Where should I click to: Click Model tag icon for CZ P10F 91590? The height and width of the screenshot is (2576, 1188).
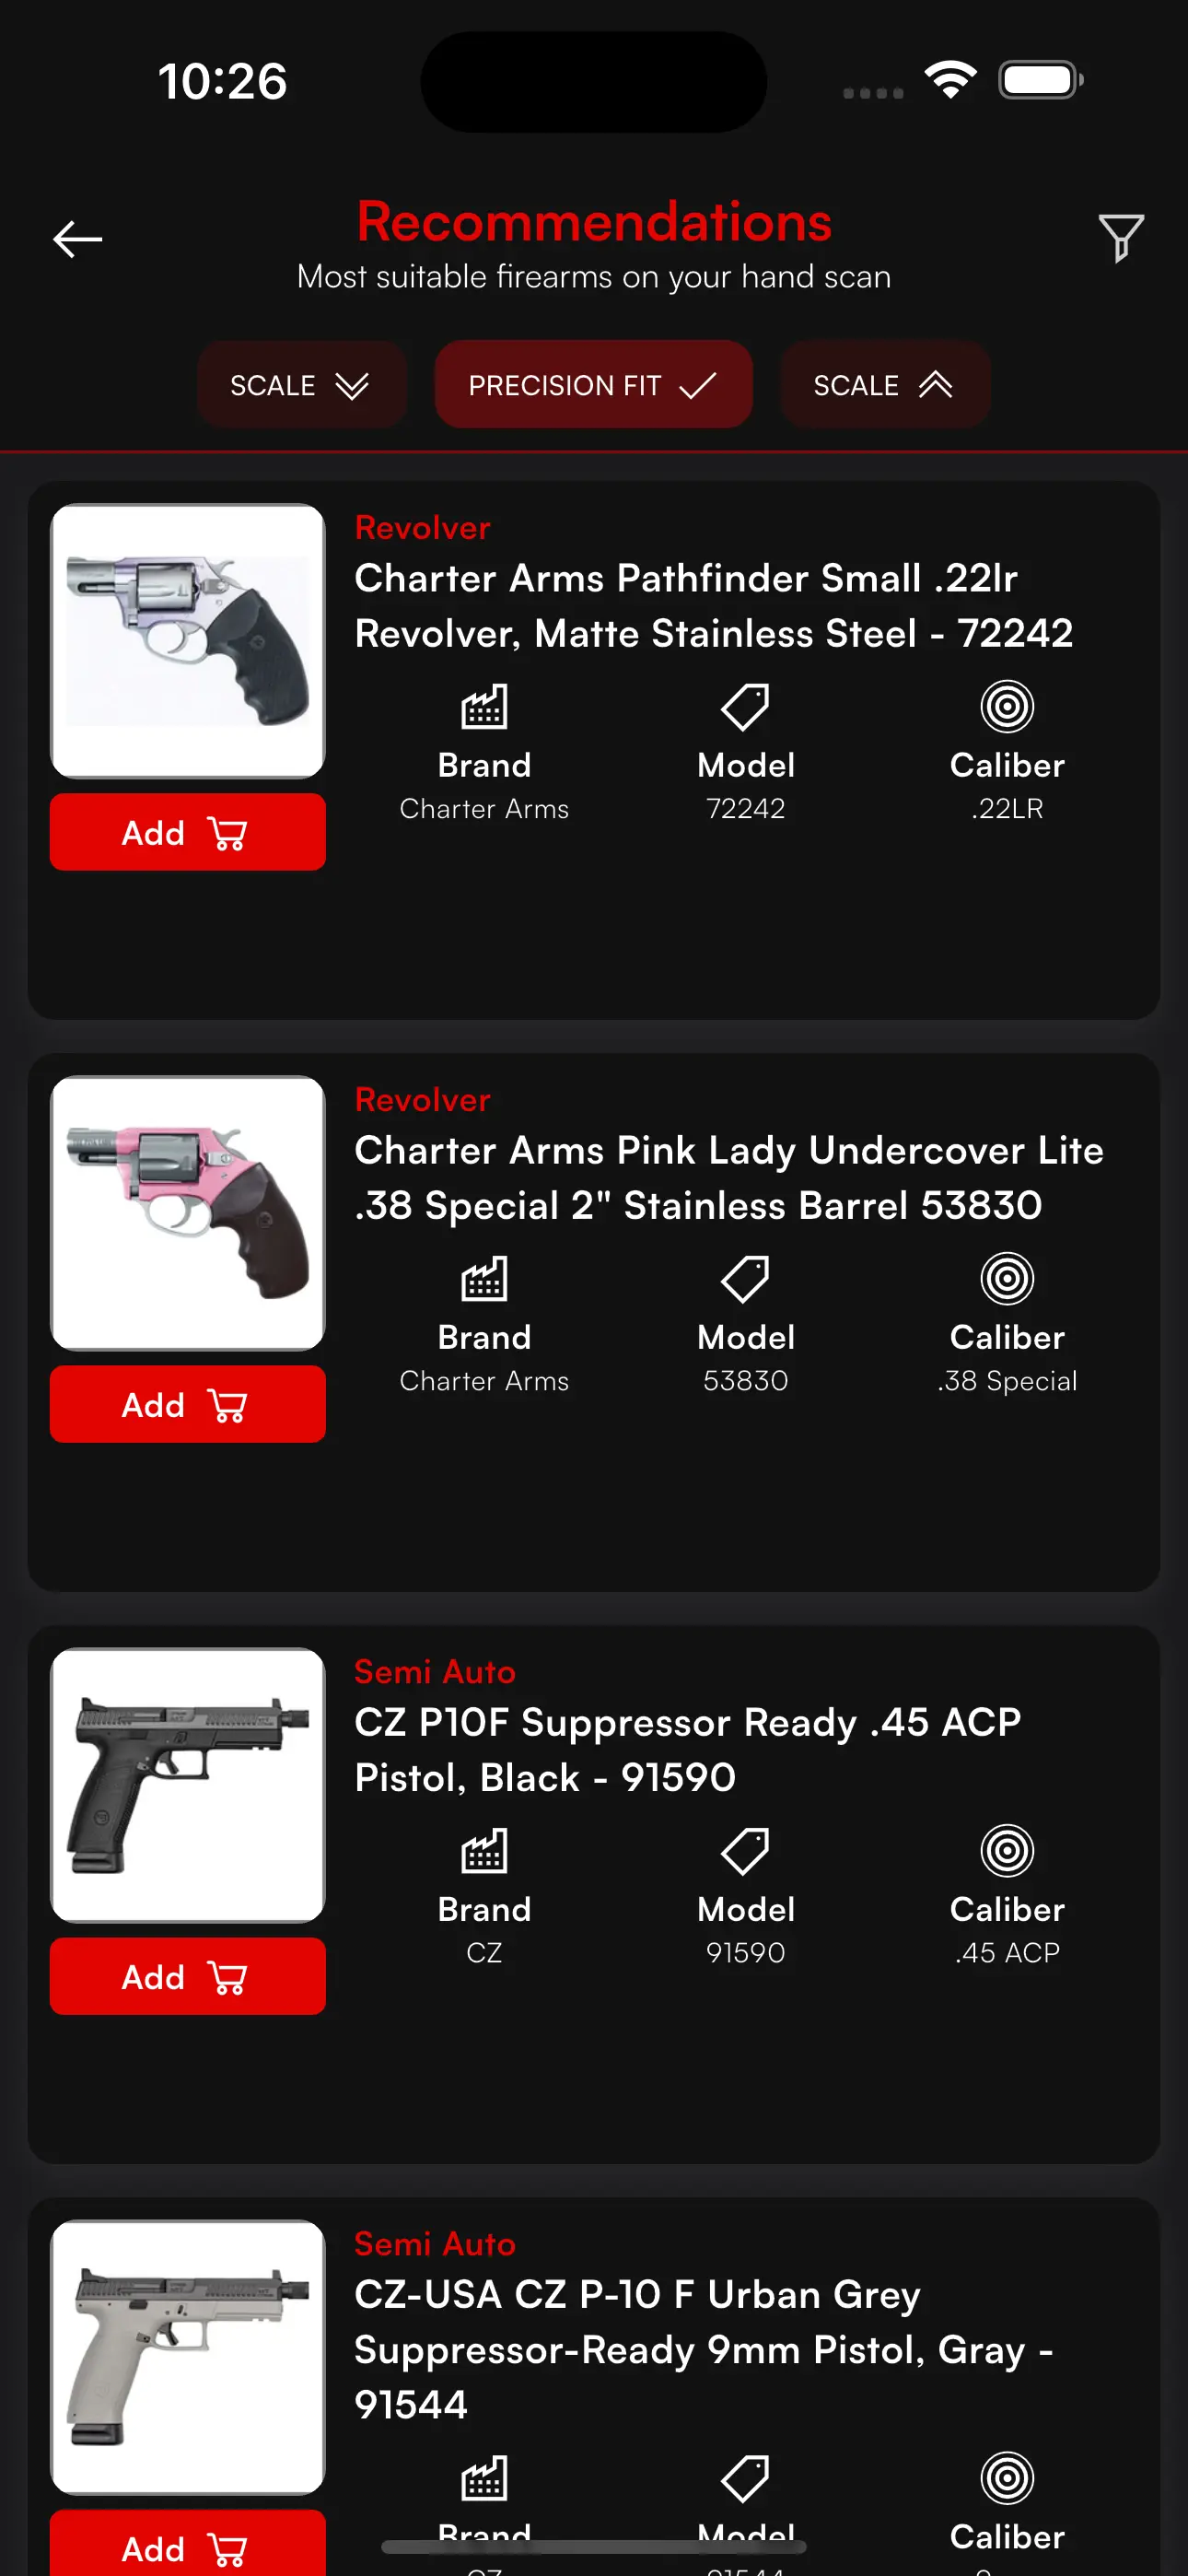[x=746, y=1850]
